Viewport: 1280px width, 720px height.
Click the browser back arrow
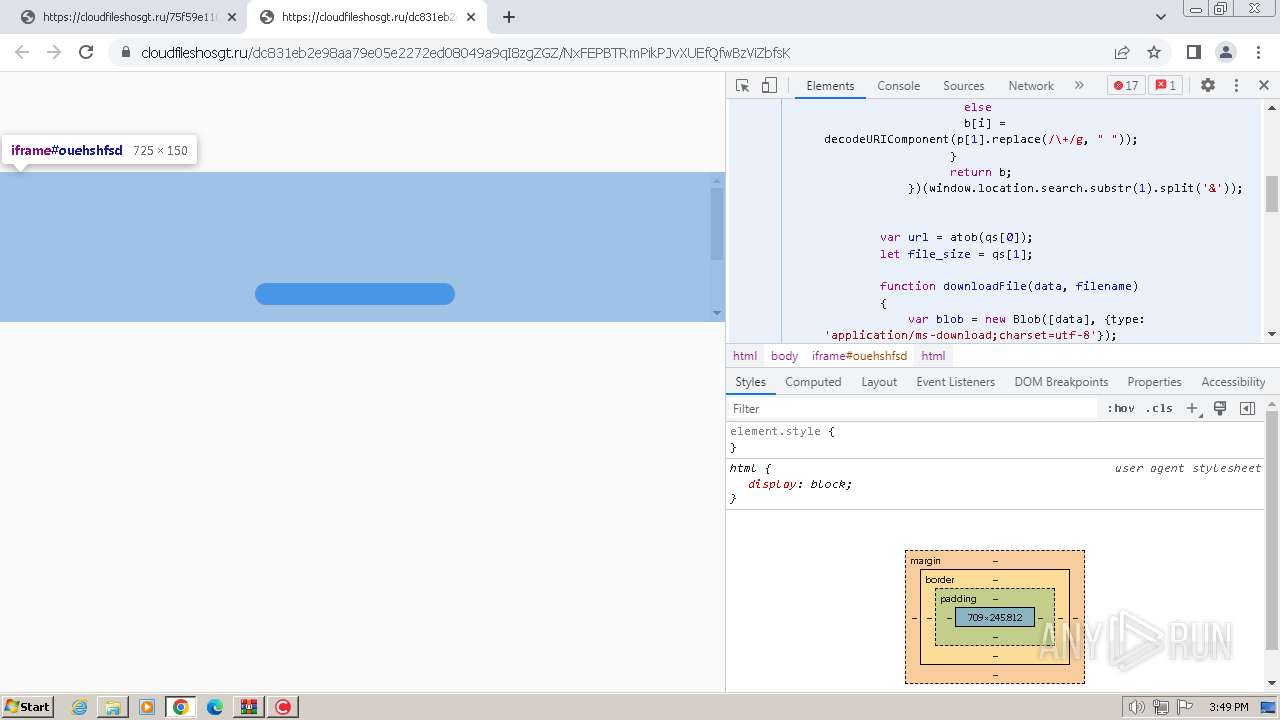click(x=22, y=52)
